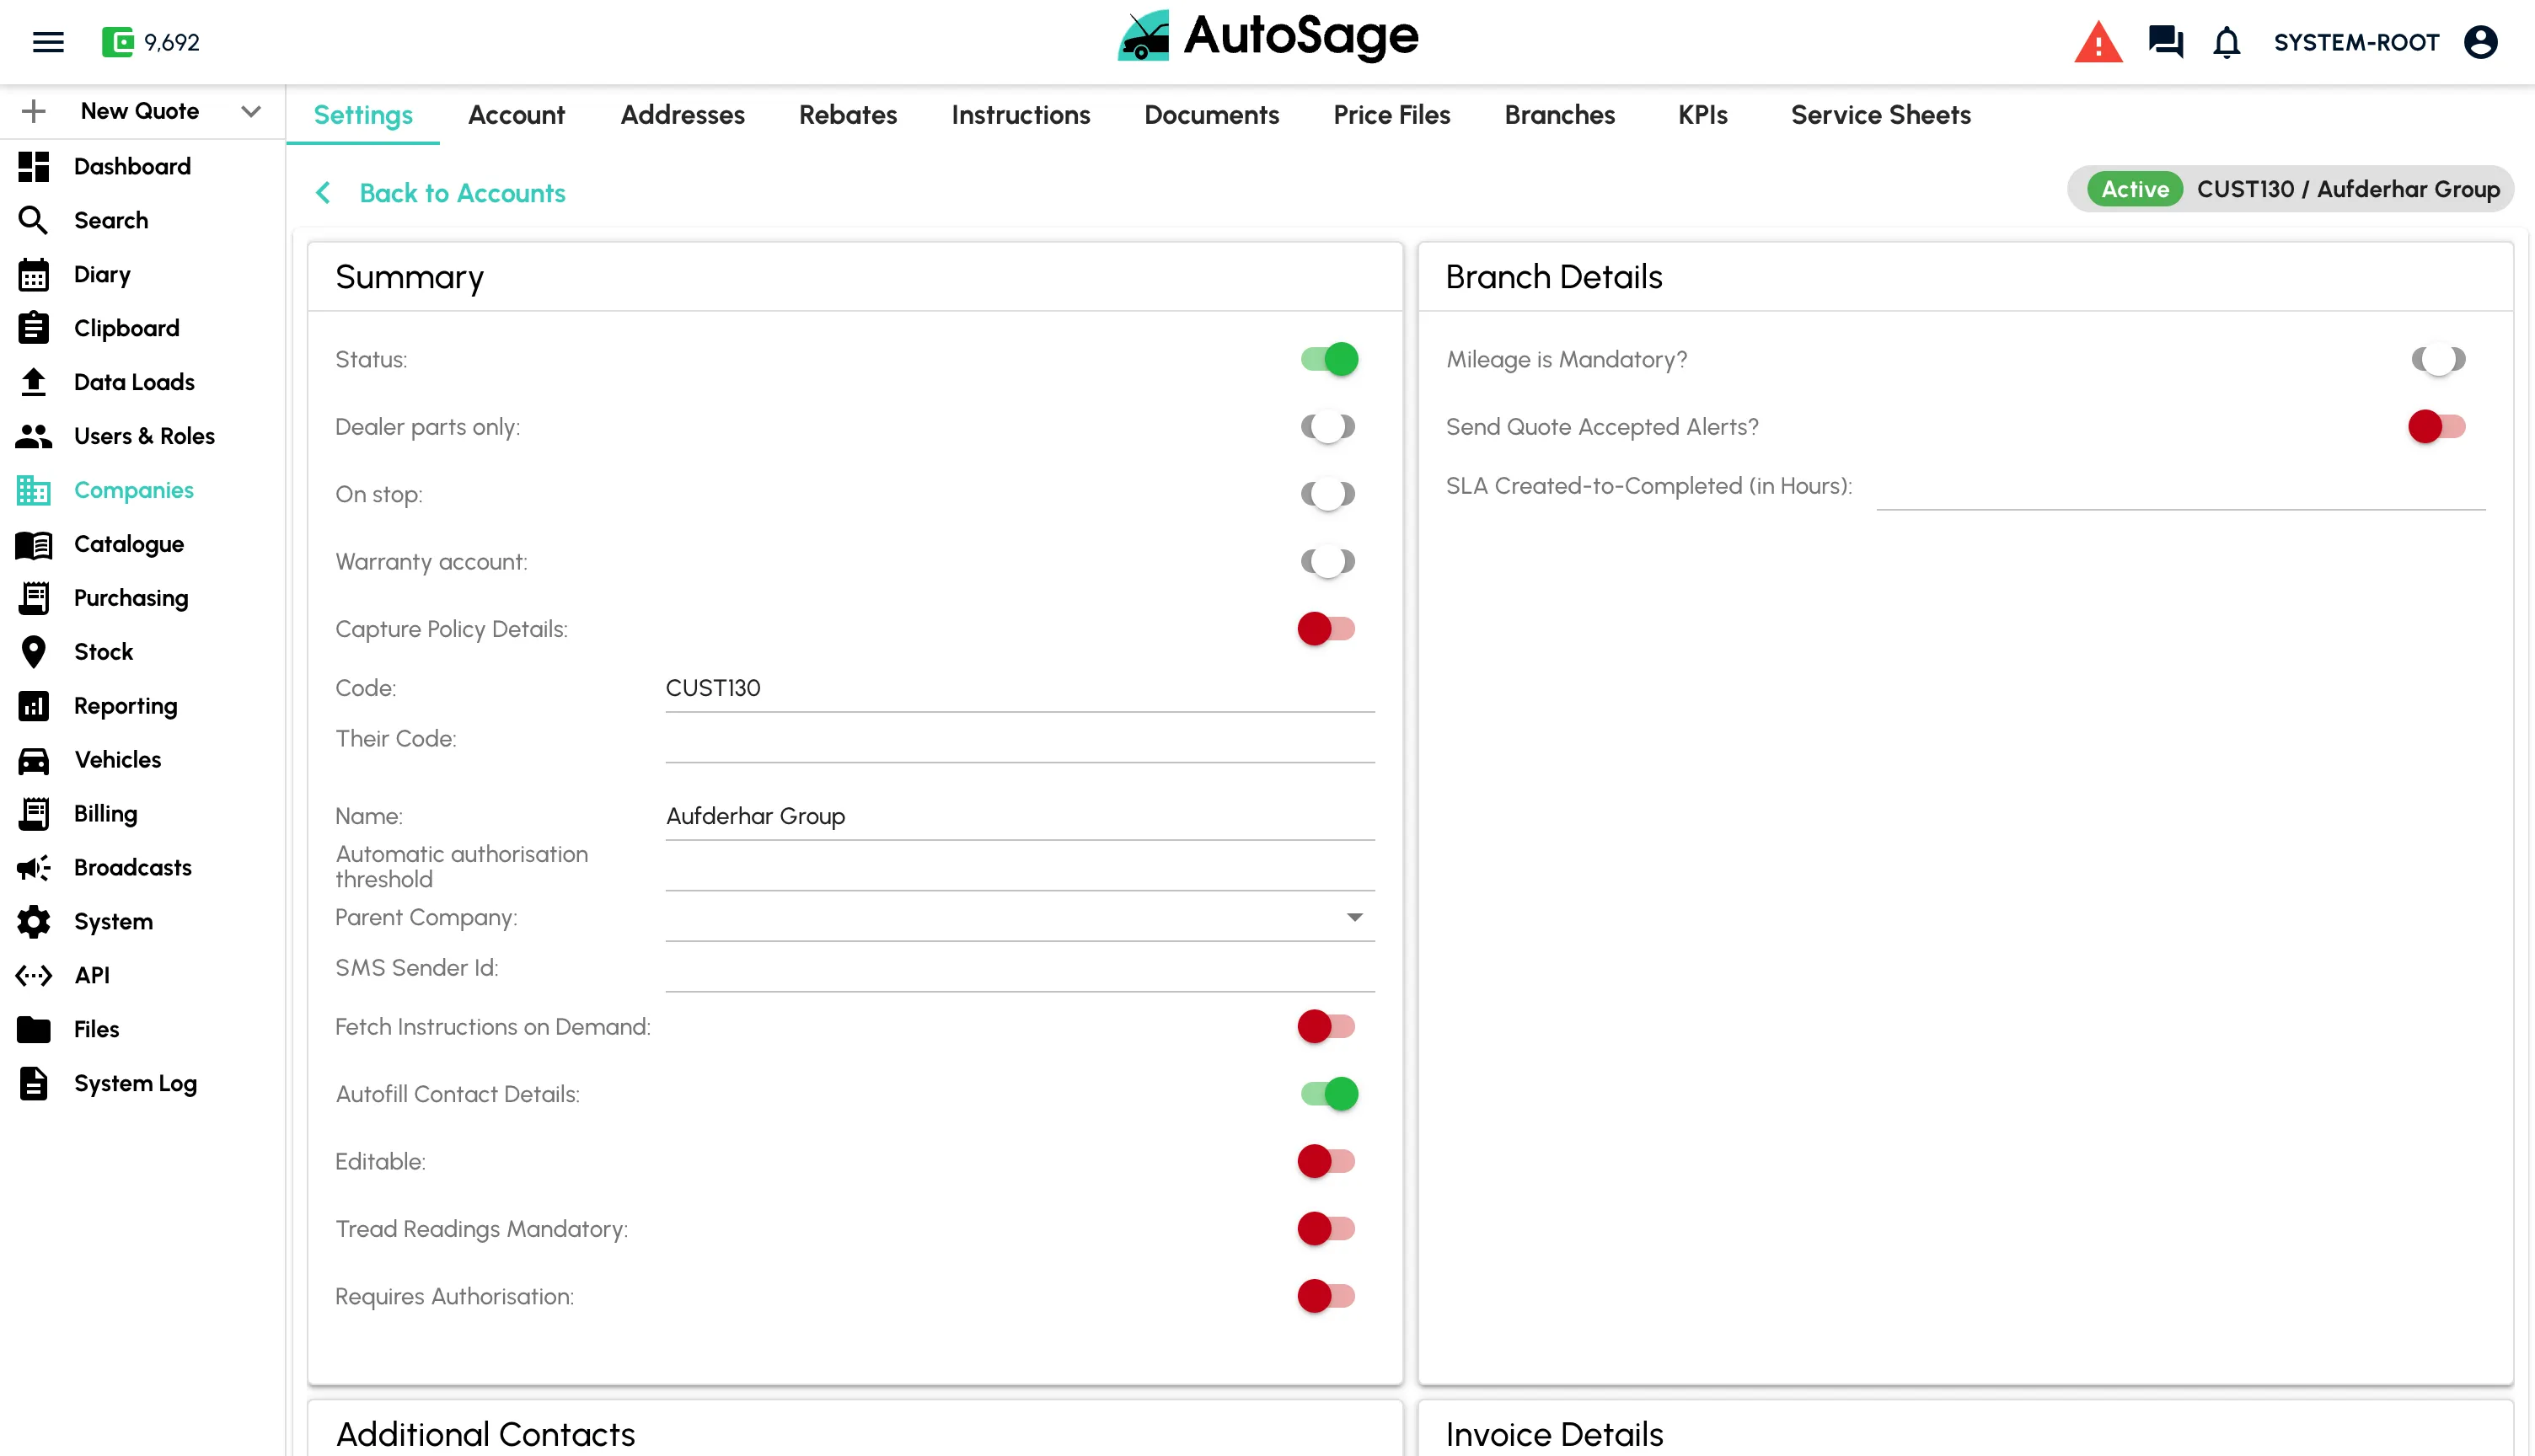Screen dimensions: 2535x1456
Task: Switch to the Price Files tab
Action: click(1391, 115)
